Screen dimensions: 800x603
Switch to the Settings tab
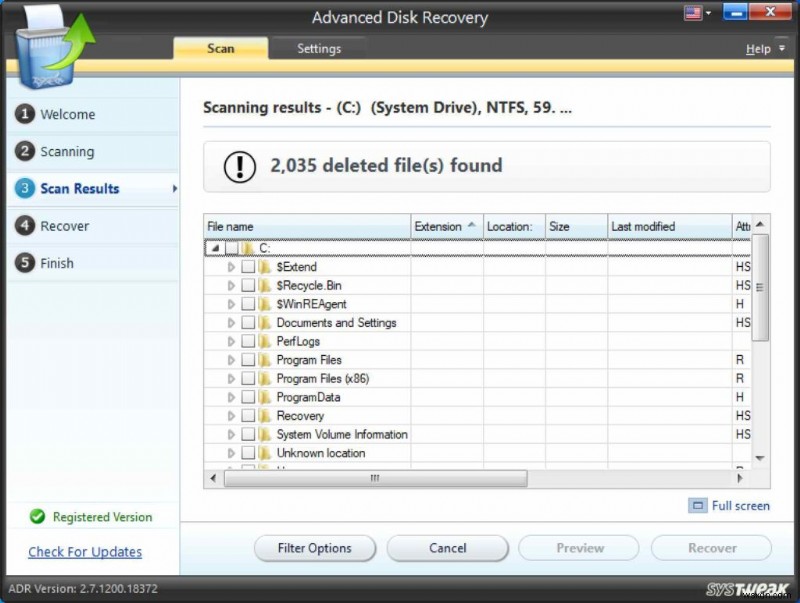pyautogui.click(x=318, y=47)
